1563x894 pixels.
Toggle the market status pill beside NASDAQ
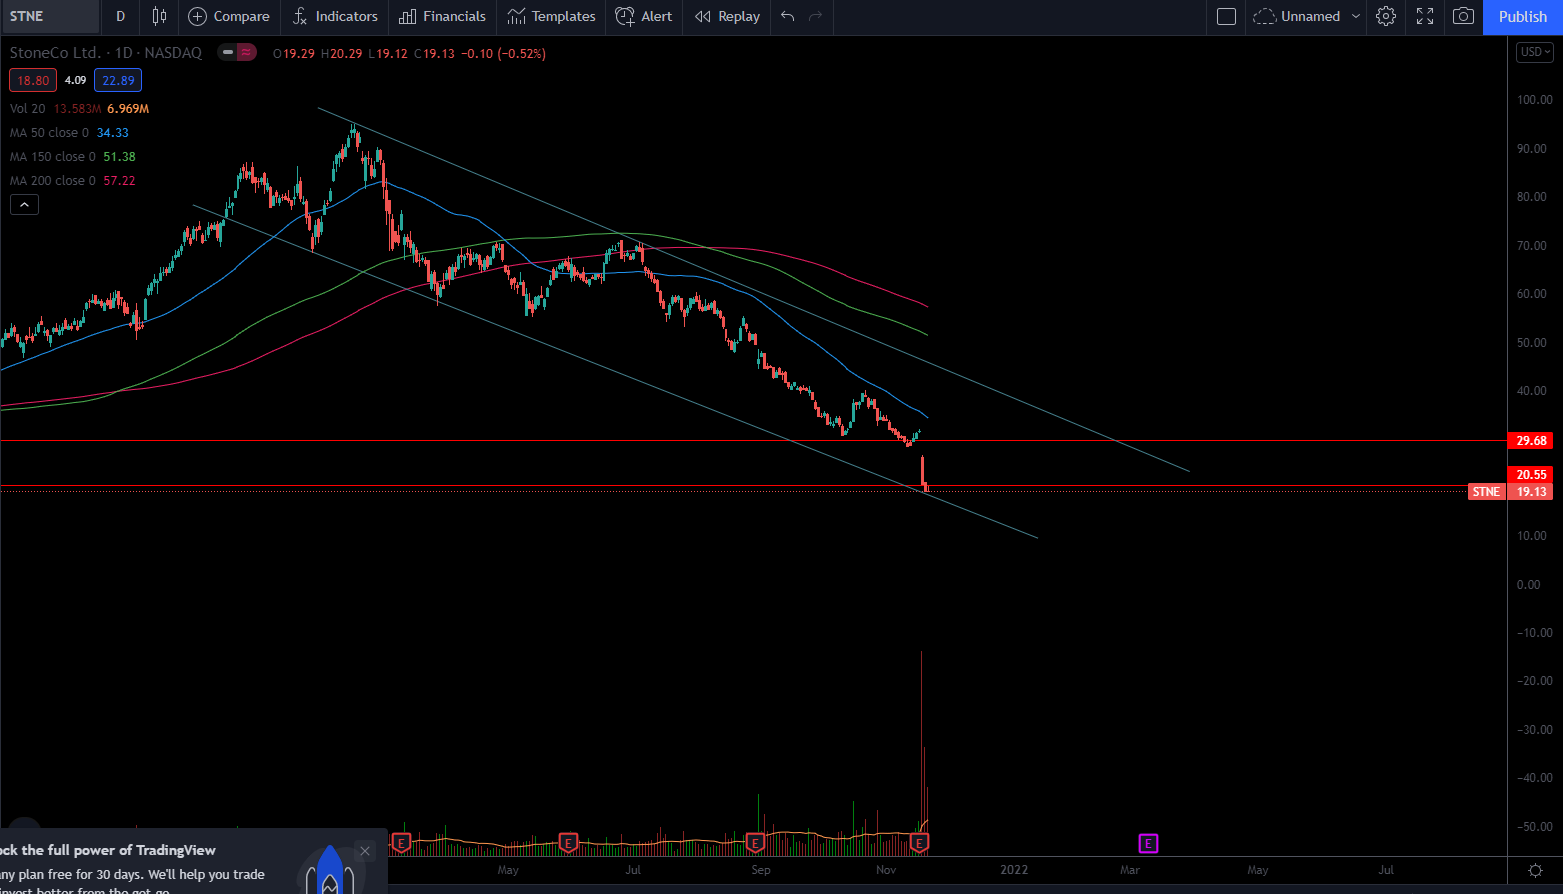(x=237, y=53)
